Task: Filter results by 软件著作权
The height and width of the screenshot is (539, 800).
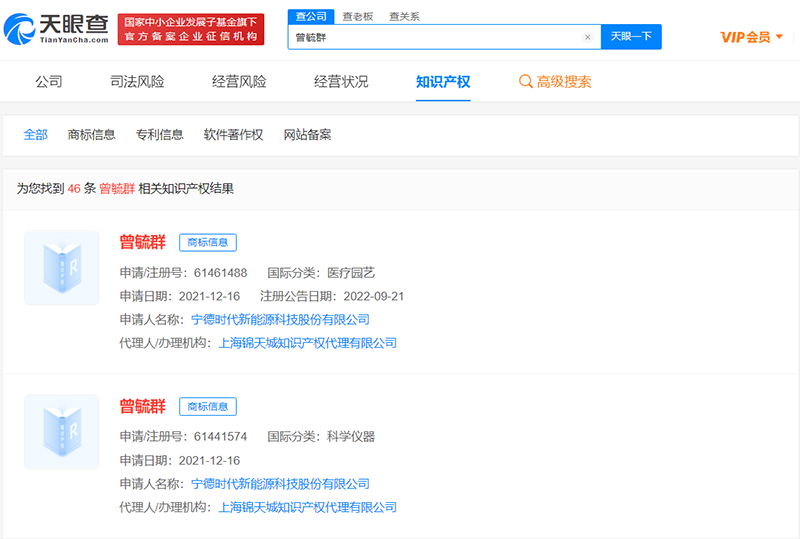Action: point(234,135)
